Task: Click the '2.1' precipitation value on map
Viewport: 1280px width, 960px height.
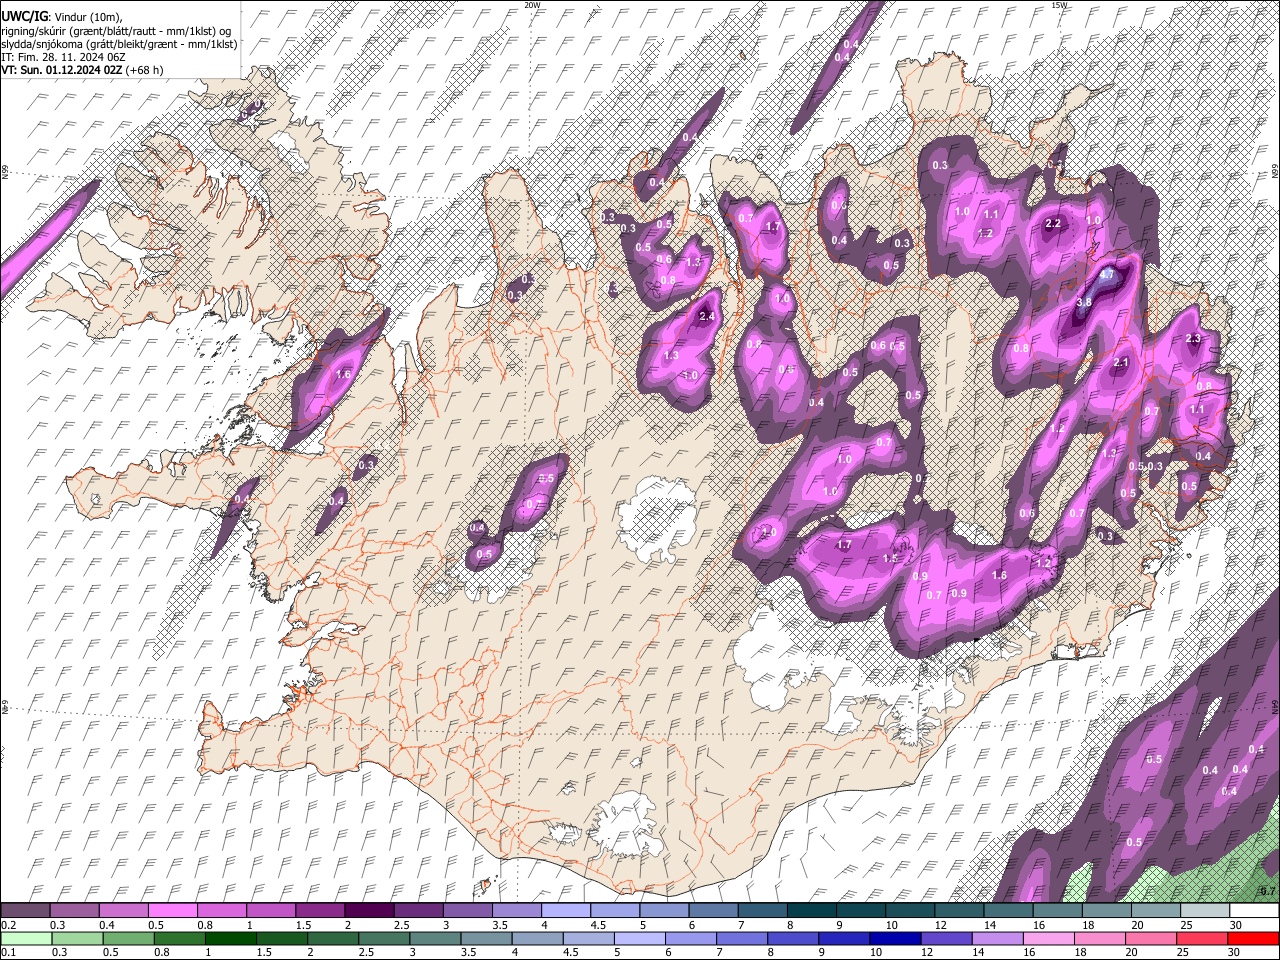Action: (x=1121, y=363)
